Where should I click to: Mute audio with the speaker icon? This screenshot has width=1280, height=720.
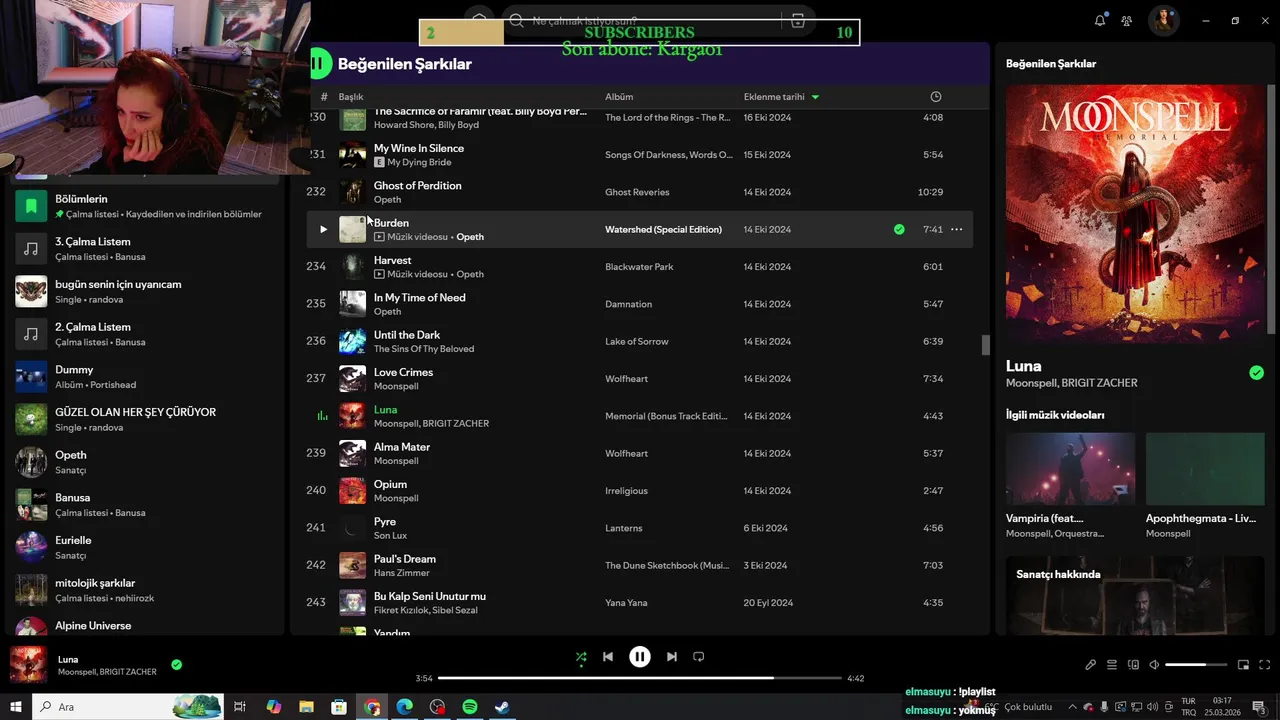[x=1154, y=665]
